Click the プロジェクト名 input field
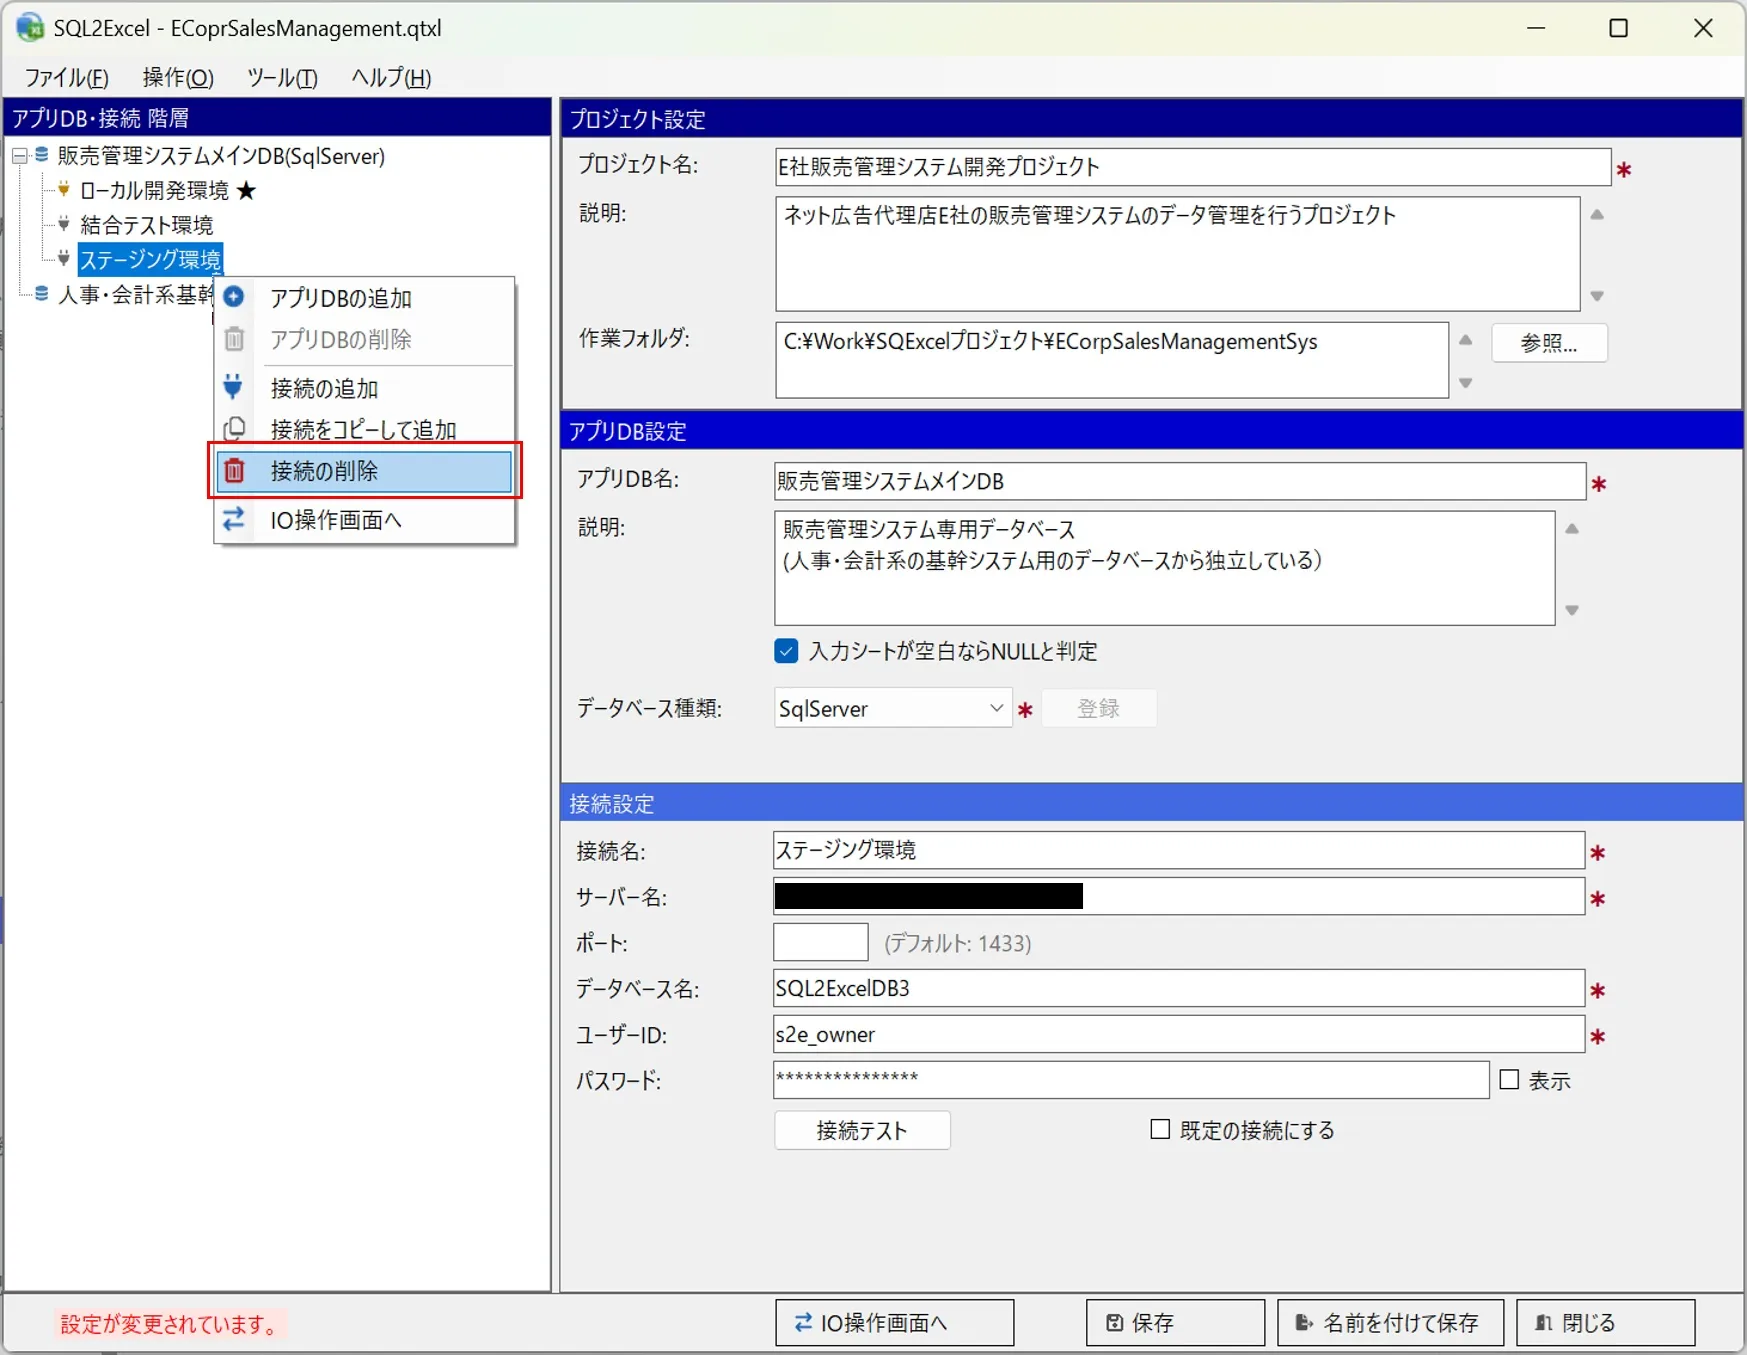Viewport: 1747px width, 1355px height. coord(1192,167)
